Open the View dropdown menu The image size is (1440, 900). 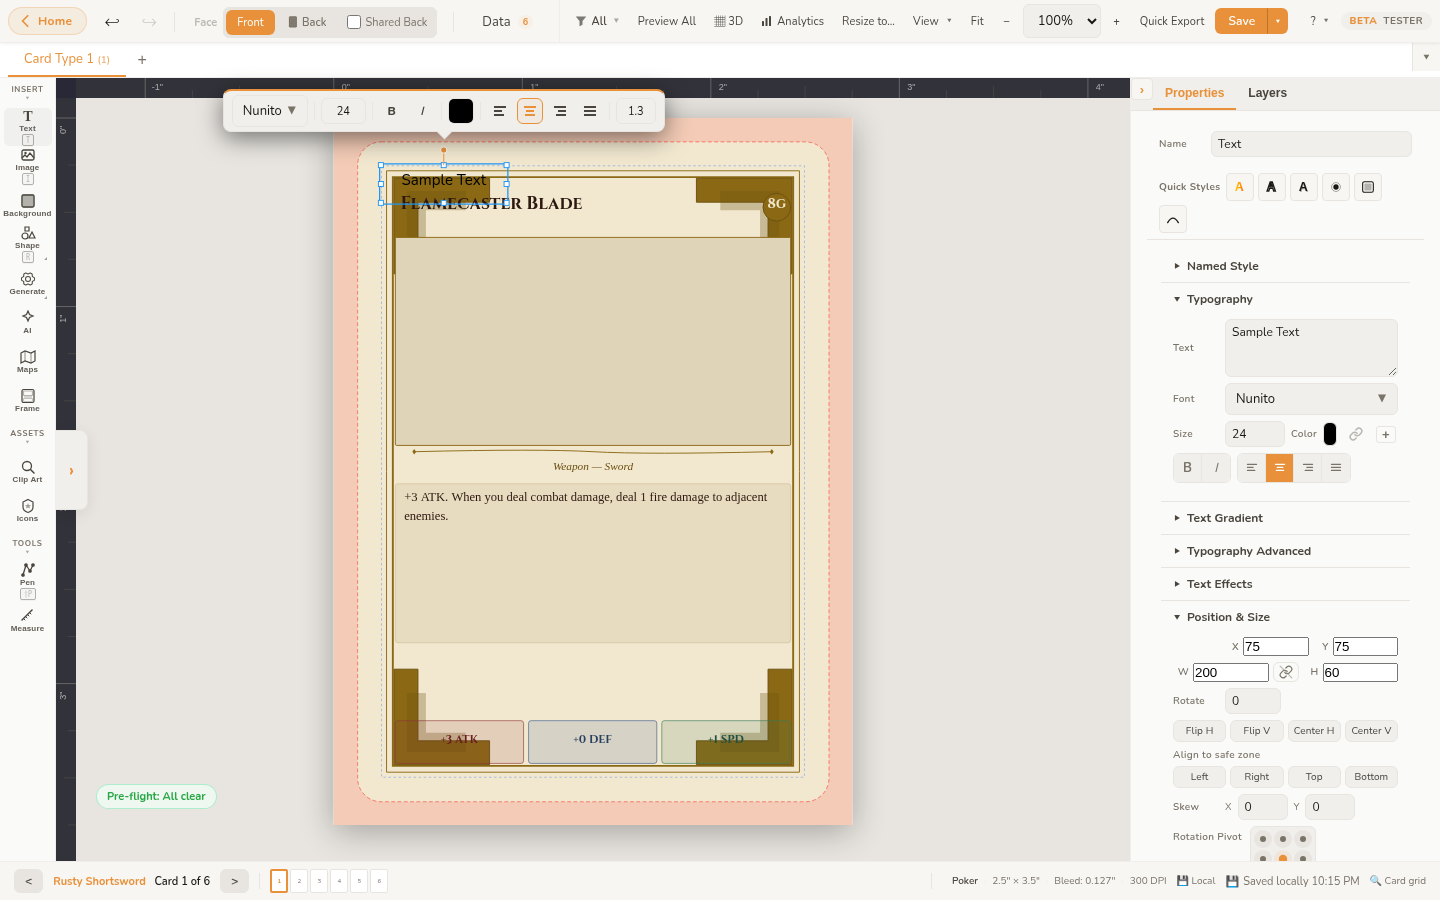932,21
